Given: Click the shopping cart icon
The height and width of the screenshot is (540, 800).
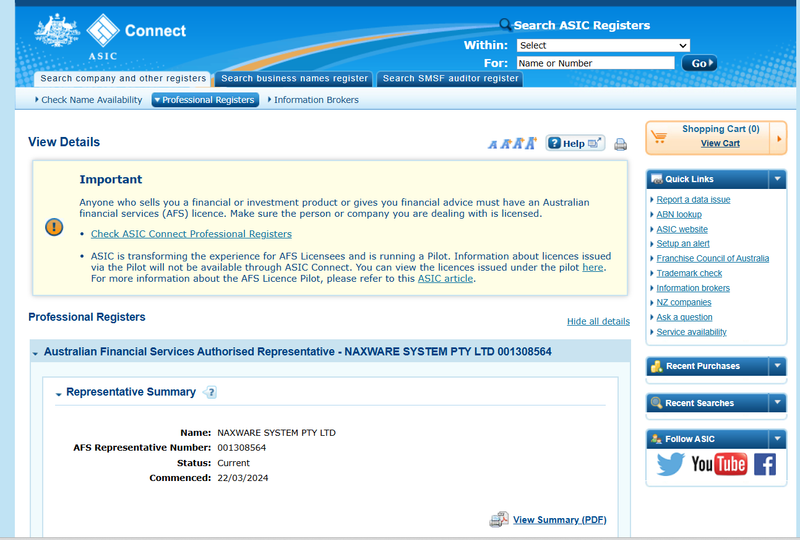Looking at the screenshot, I should [659, 137].
